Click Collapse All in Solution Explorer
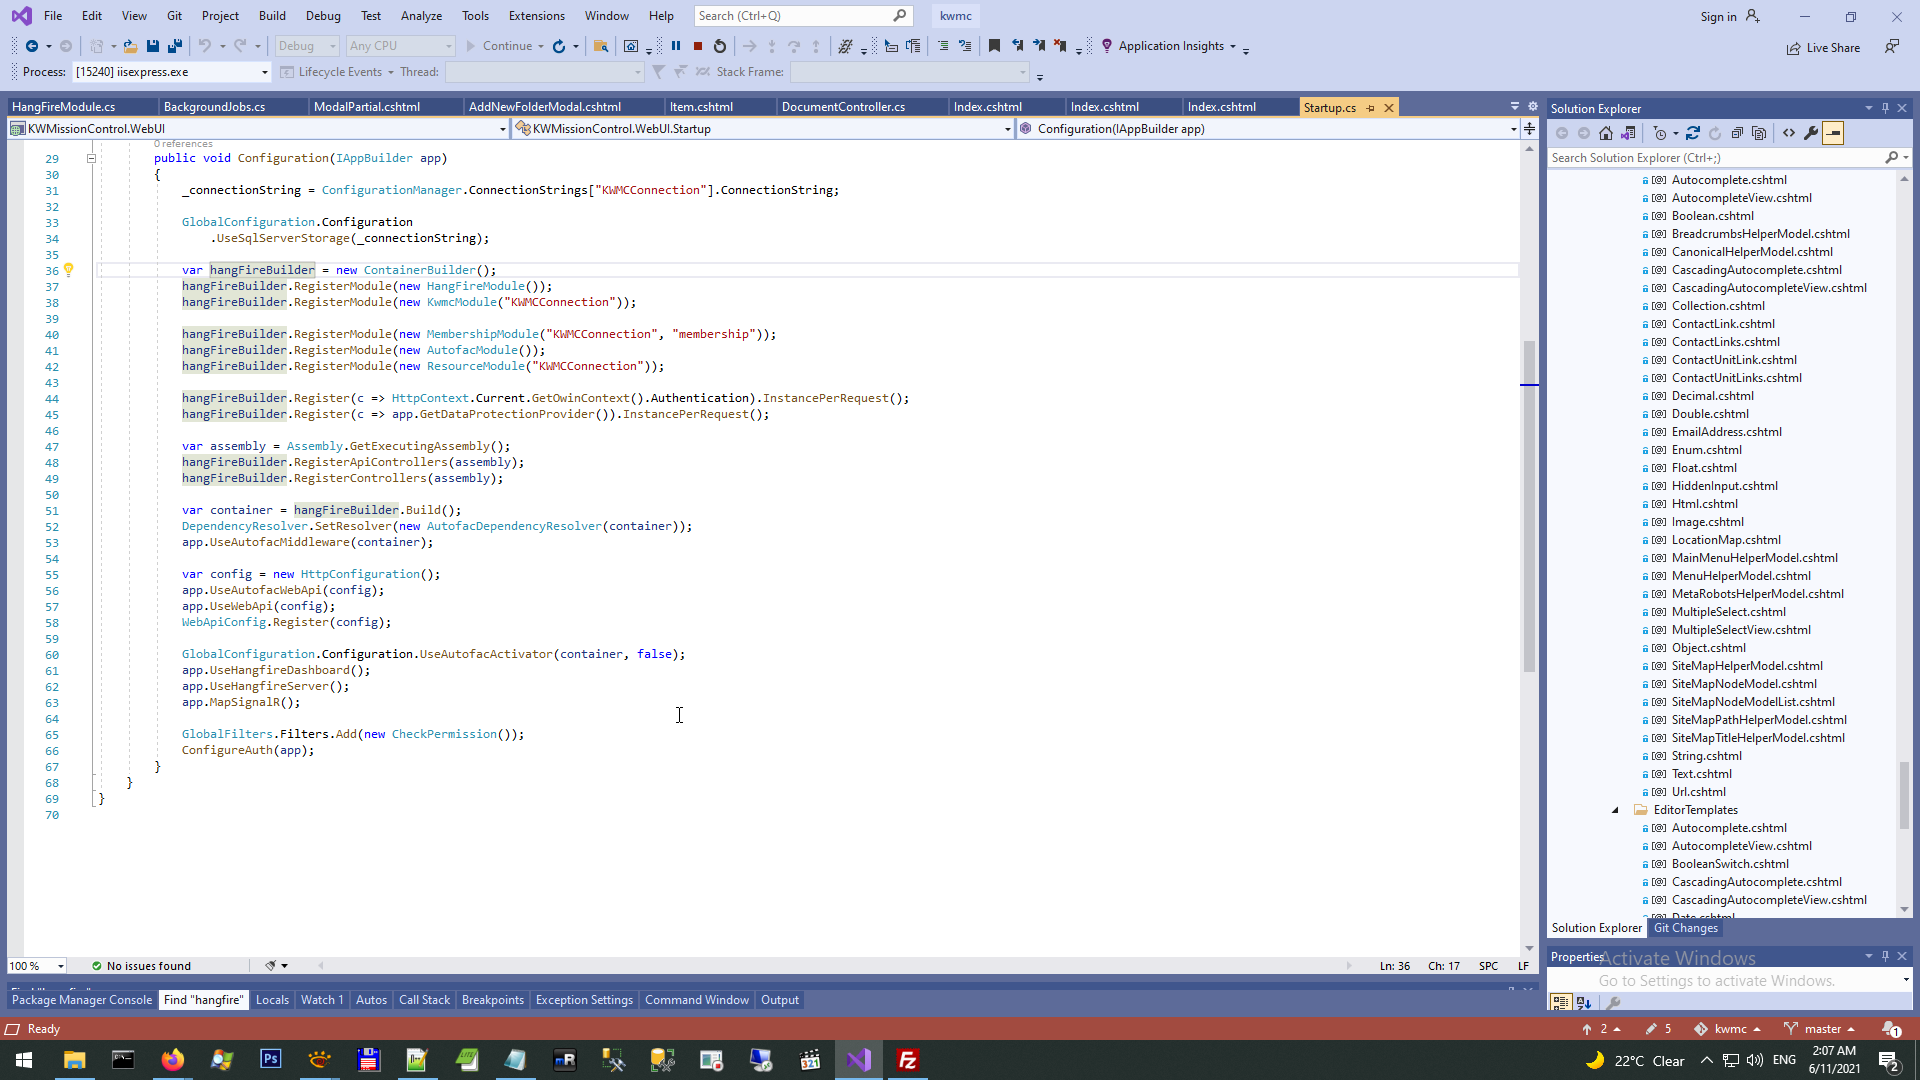The height and width of the screenshot is (1080, 1920). tap(1737, 133)
